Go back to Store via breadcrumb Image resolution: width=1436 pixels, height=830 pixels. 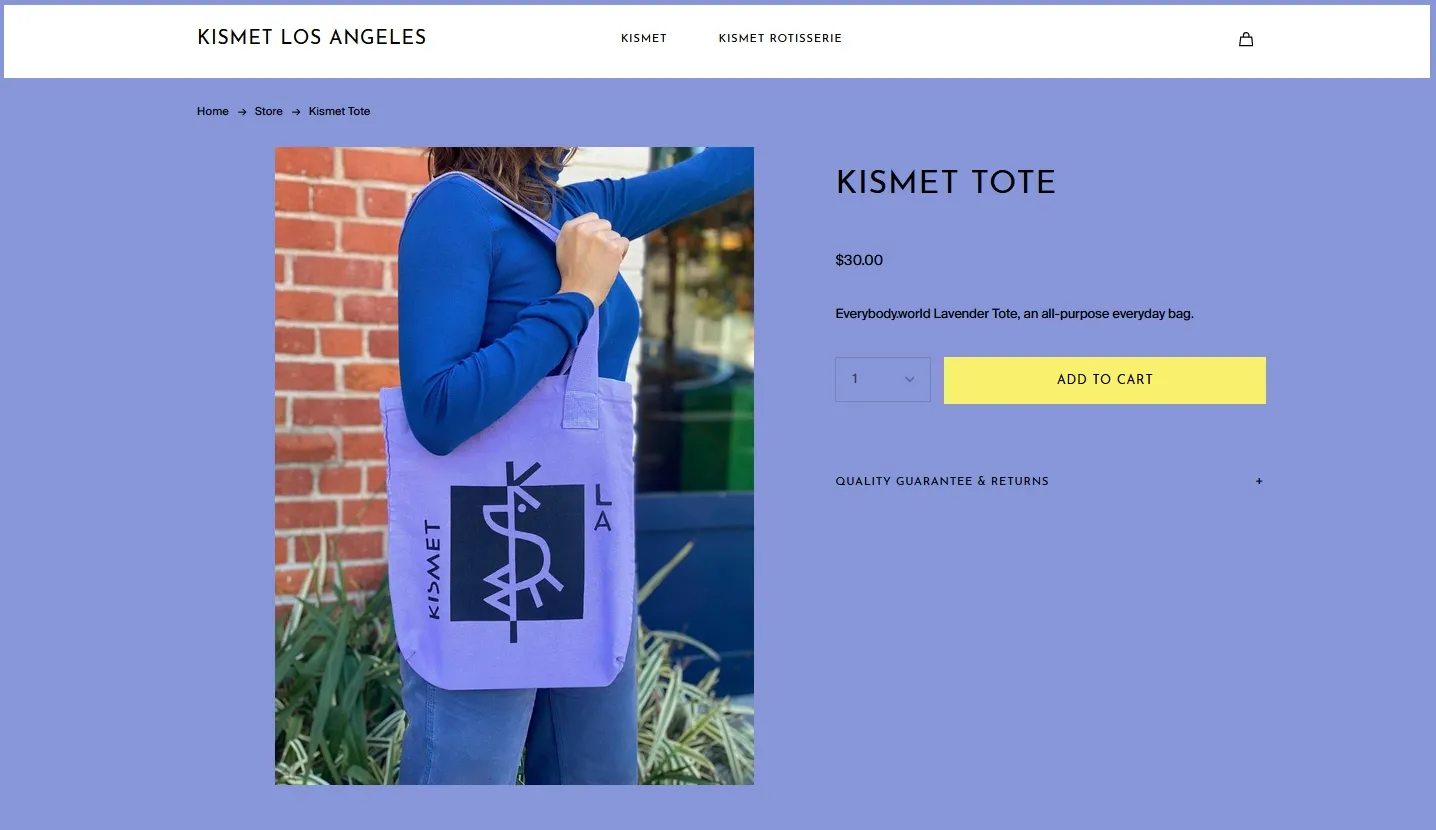coord(268,111)
